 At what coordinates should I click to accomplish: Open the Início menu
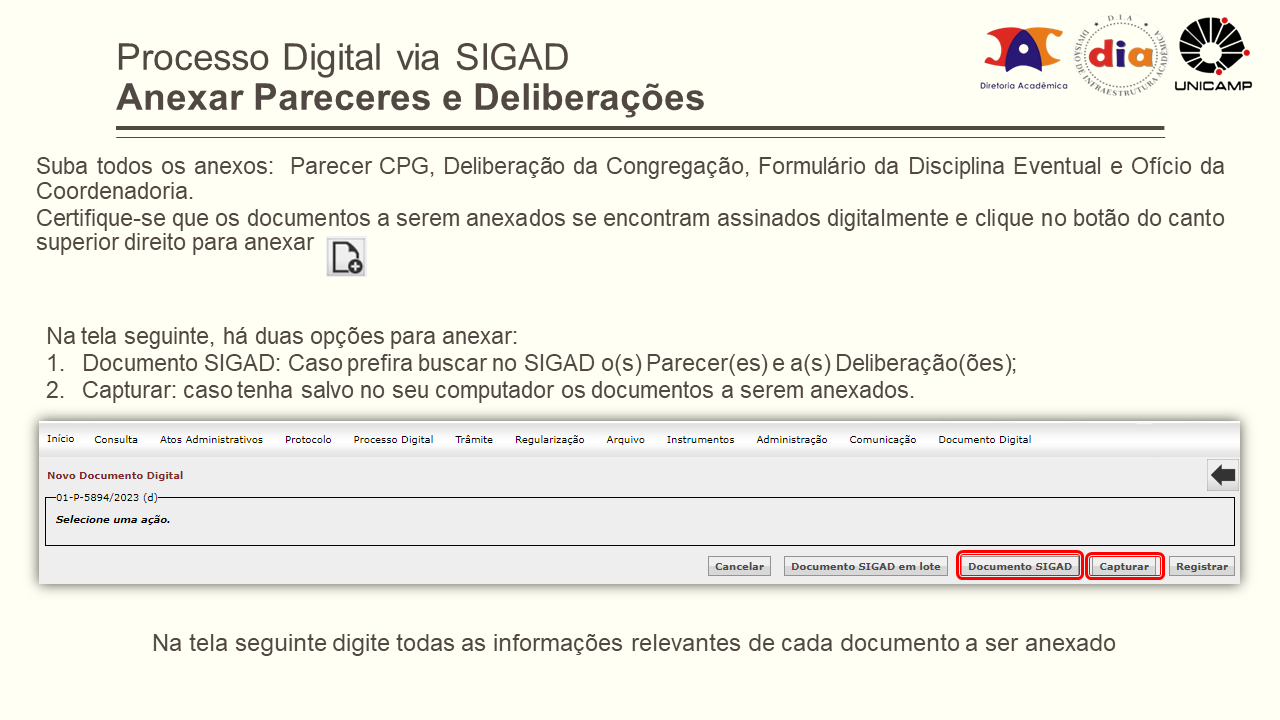tap(60, 439)
